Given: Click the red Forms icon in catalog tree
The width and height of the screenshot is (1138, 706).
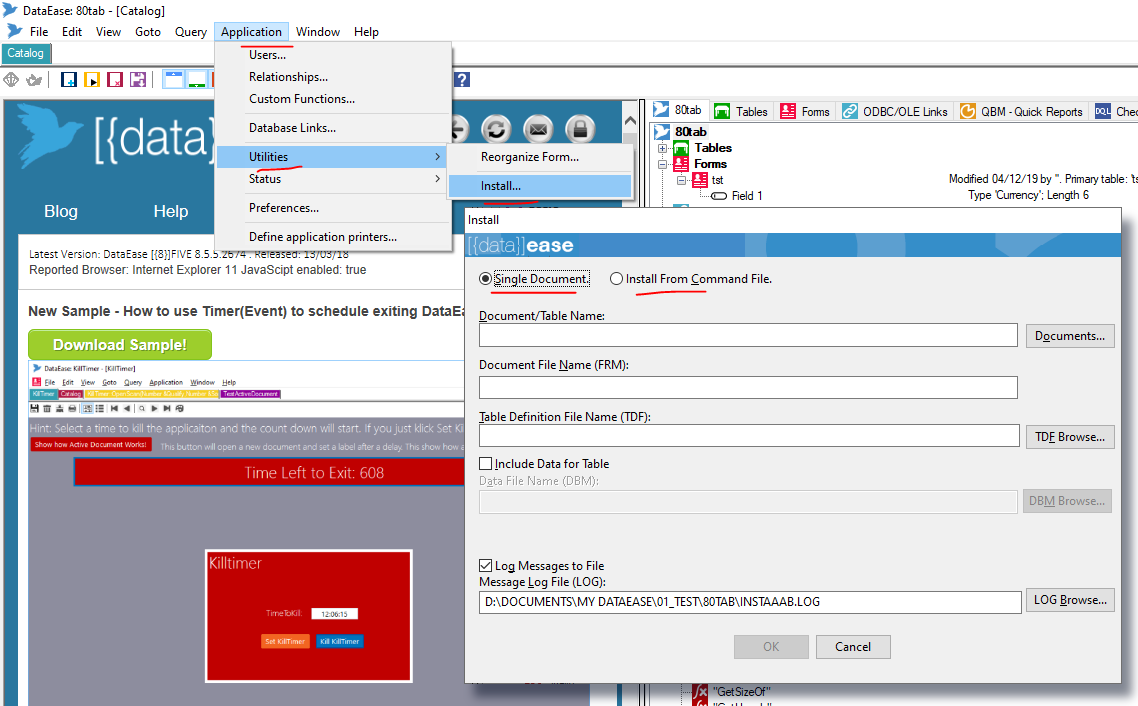Looking at the screenshot, I should tap(681, 164).
